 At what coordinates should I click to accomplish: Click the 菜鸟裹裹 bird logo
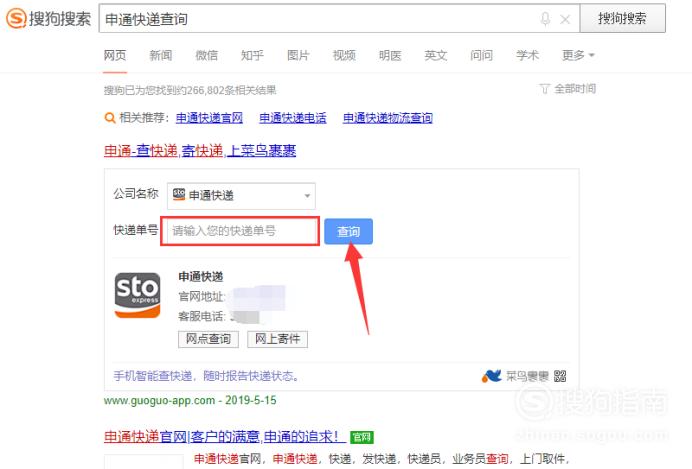pyautogui.click(x=491, y=376)
